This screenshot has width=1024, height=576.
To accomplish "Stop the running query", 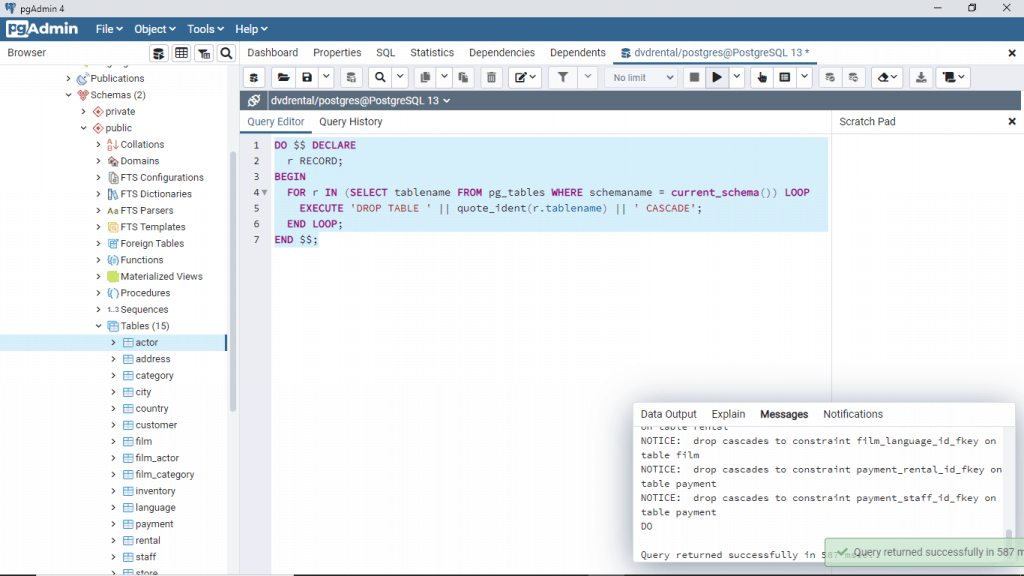I will point(694,78).
